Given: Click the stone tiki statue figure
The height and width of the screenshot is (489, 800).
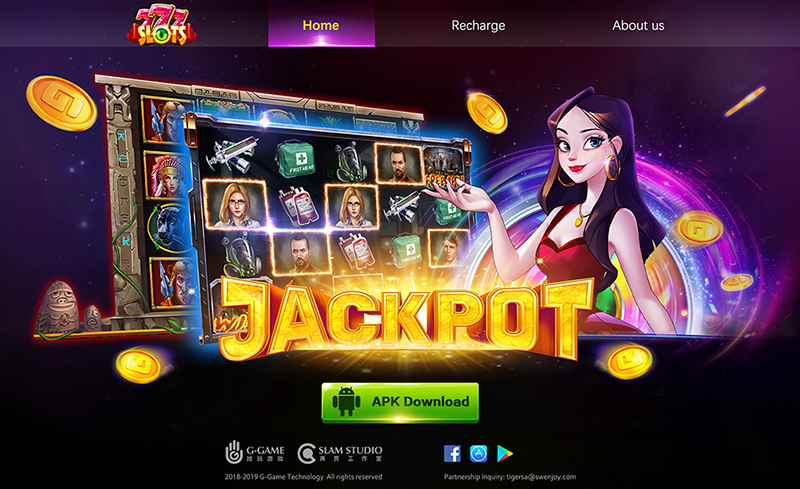Looking at the screenshot, I should pos(59,307).
